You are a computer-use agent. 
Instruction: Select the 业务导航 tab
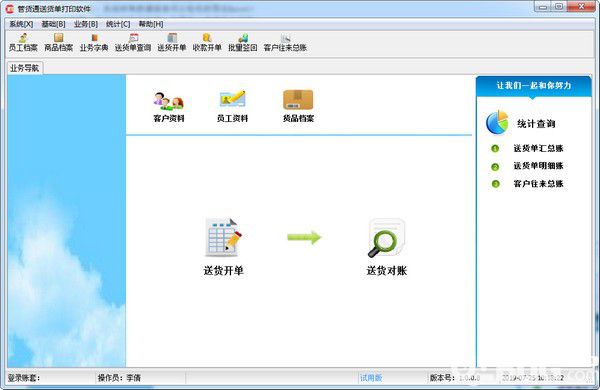(24, 68)
